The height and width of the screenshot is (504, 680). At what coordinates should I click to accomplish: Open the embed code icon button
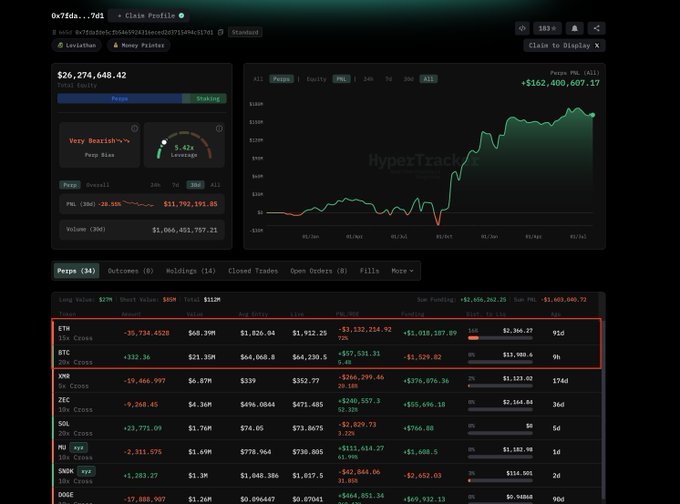[522, 28]
